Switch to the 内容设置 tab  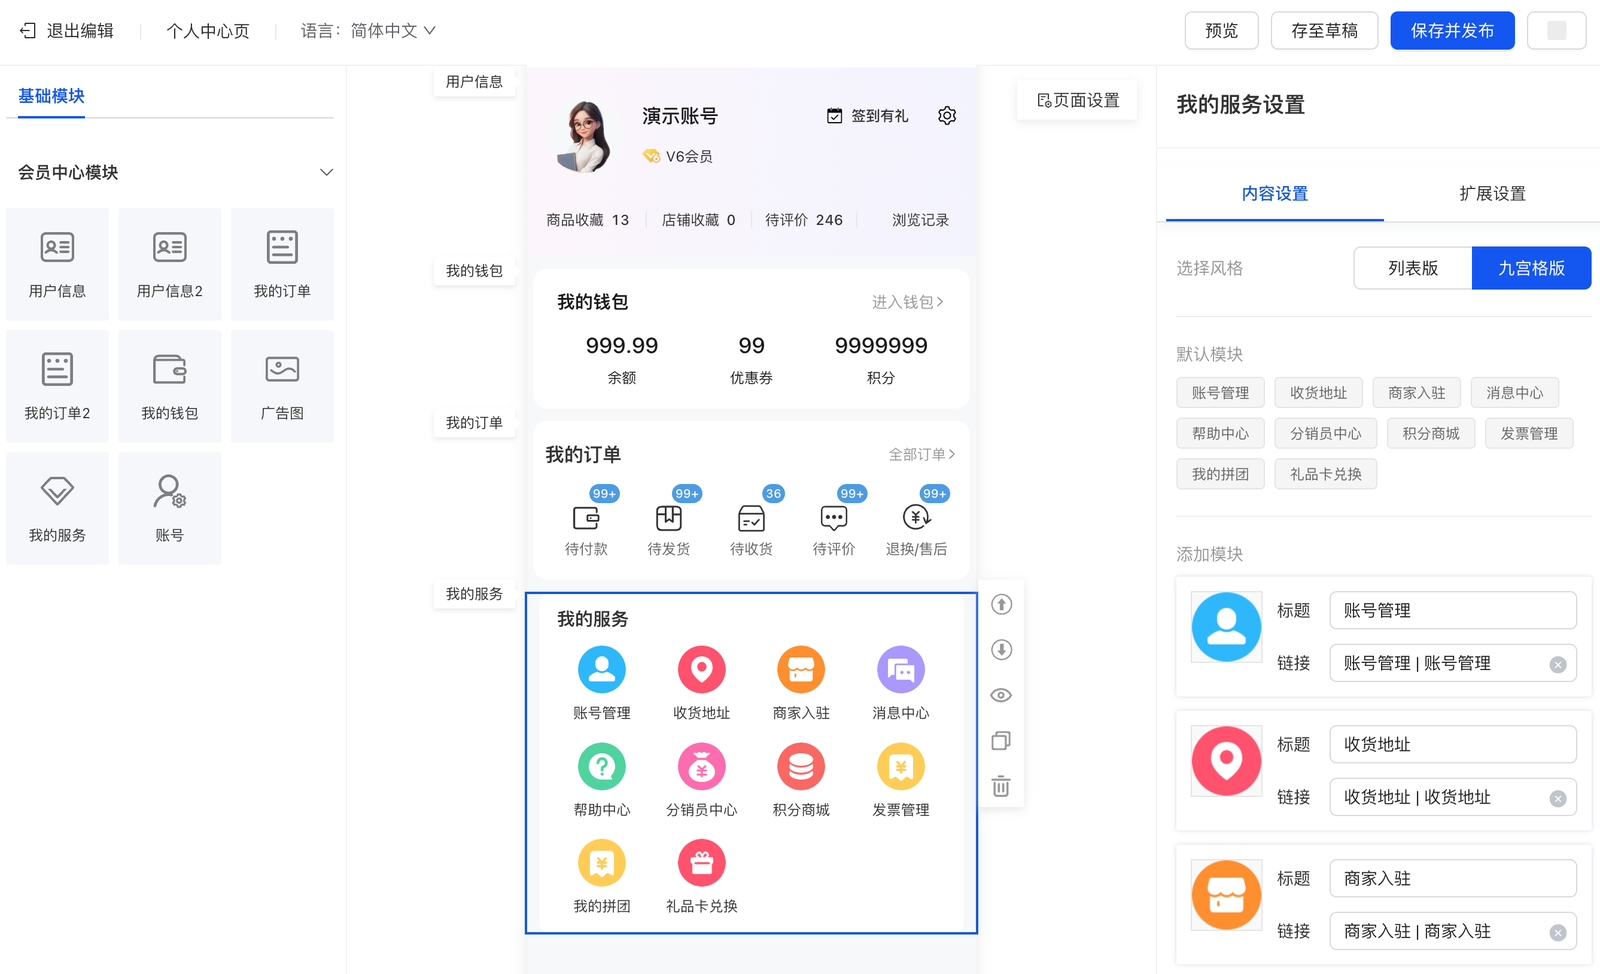(x=1274, y=193)
